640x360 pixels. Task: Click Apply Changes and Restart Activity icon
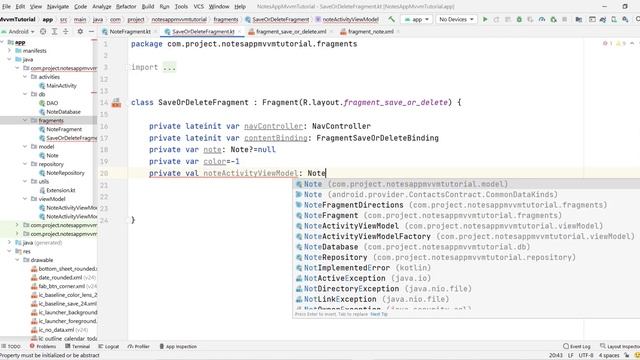[496, 19]
